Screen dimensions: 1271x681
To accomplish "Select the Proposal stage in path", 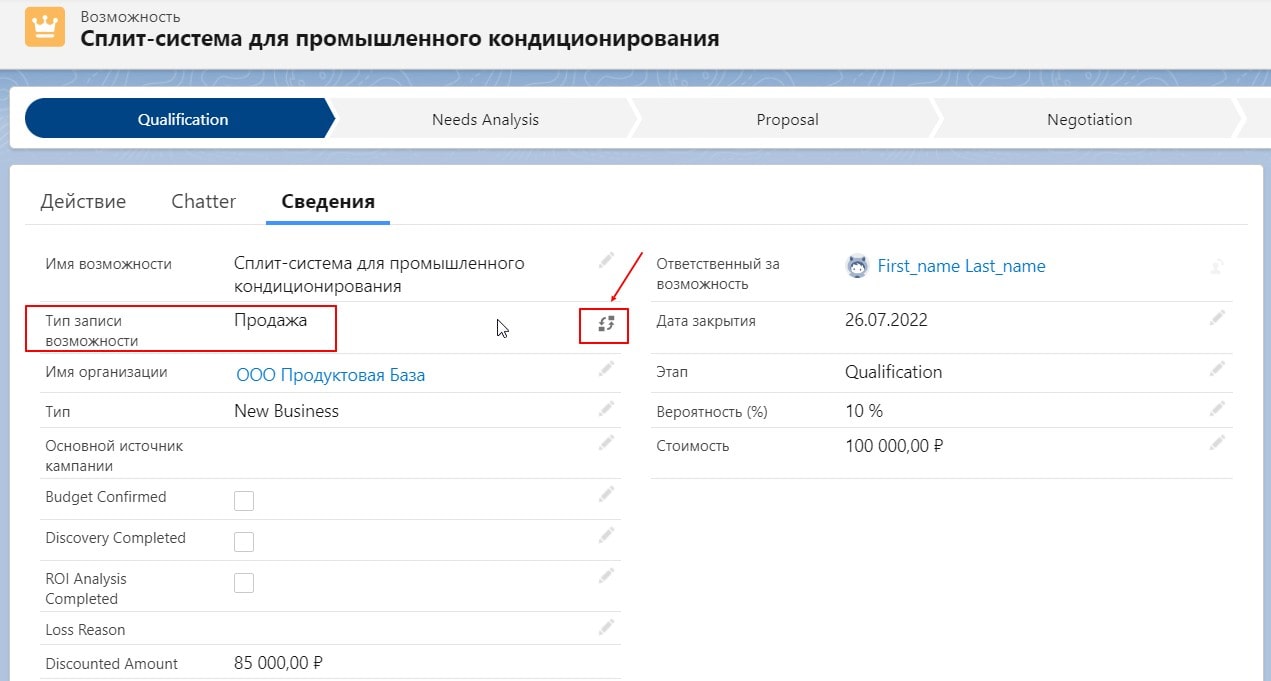I will pos(787,119).
